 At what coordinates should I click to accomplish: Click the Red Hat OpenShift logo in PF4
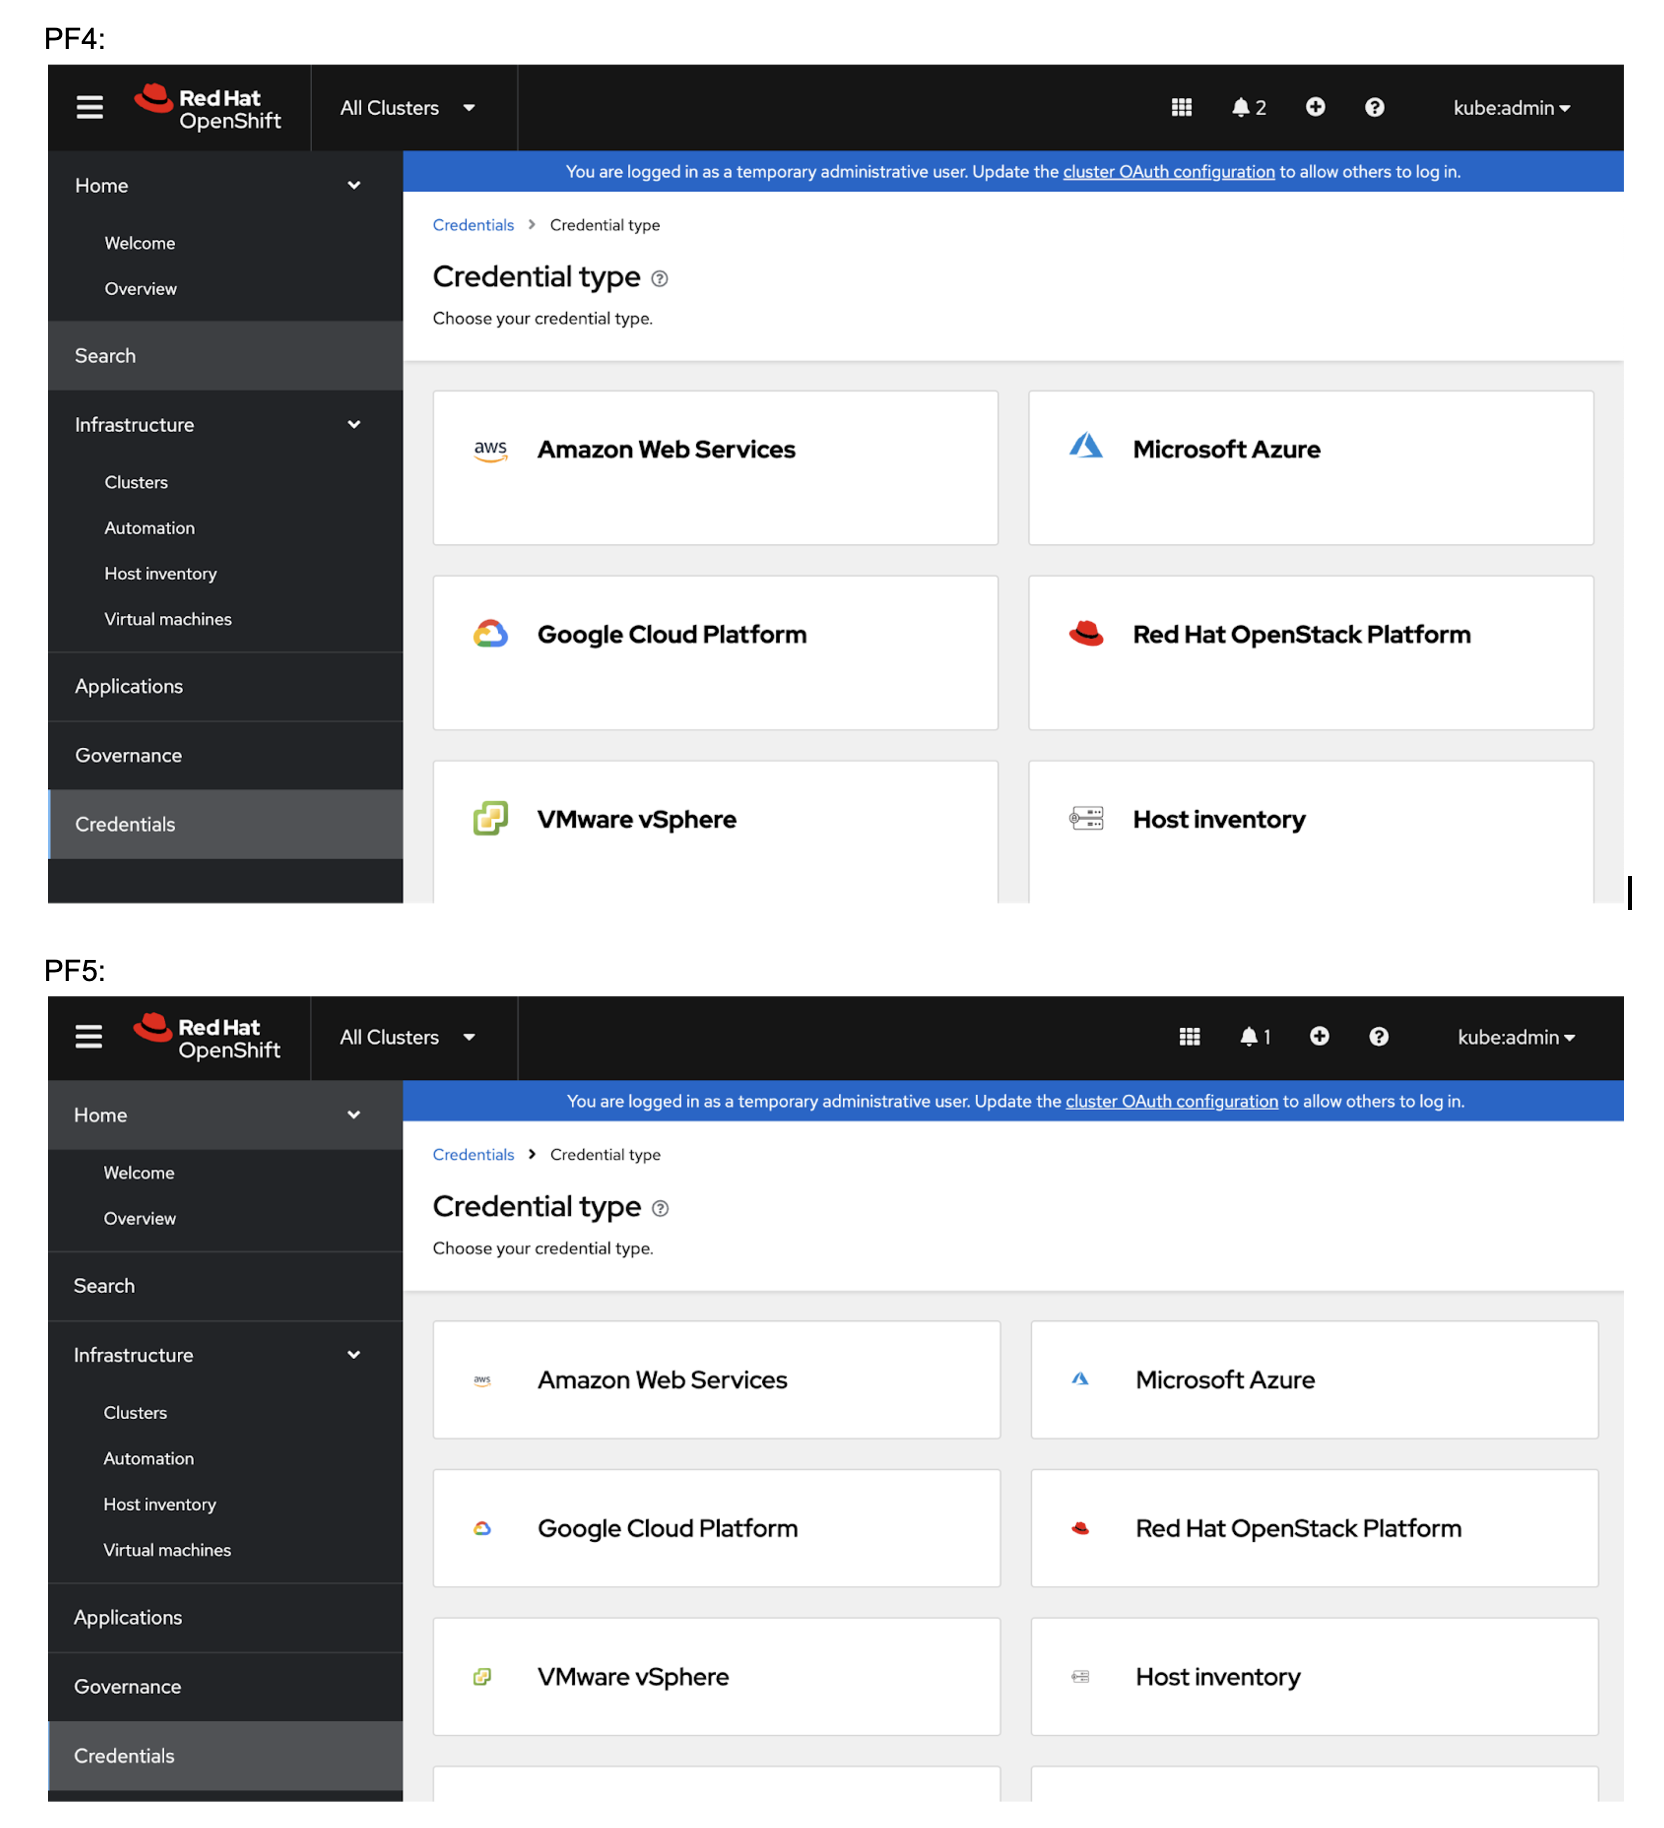[x=208, y=108]
